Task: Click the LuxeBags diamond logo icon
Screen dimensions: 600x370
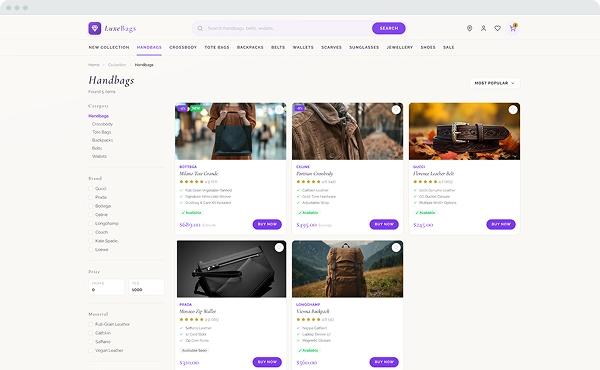Action: (95, 28)
